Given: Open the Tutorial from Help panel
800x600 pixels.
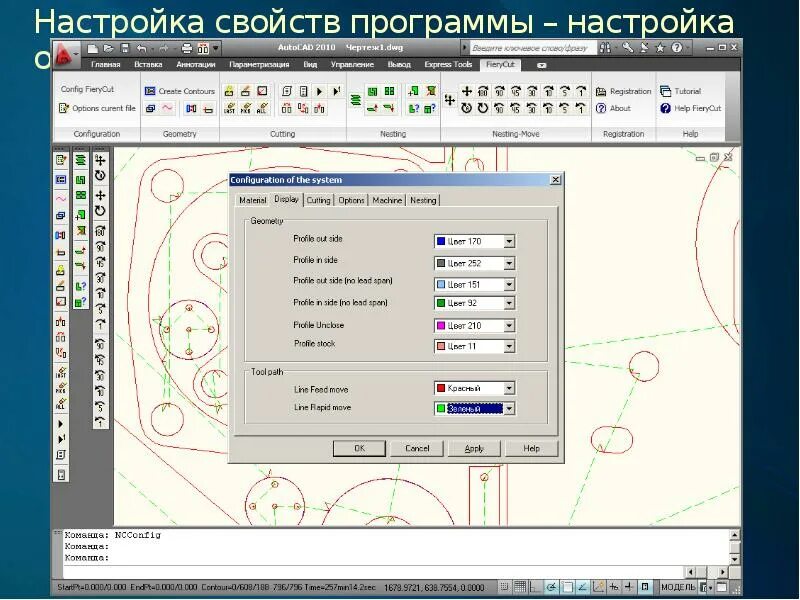Looking at the screenshot, I should click(x=681, y=91).
